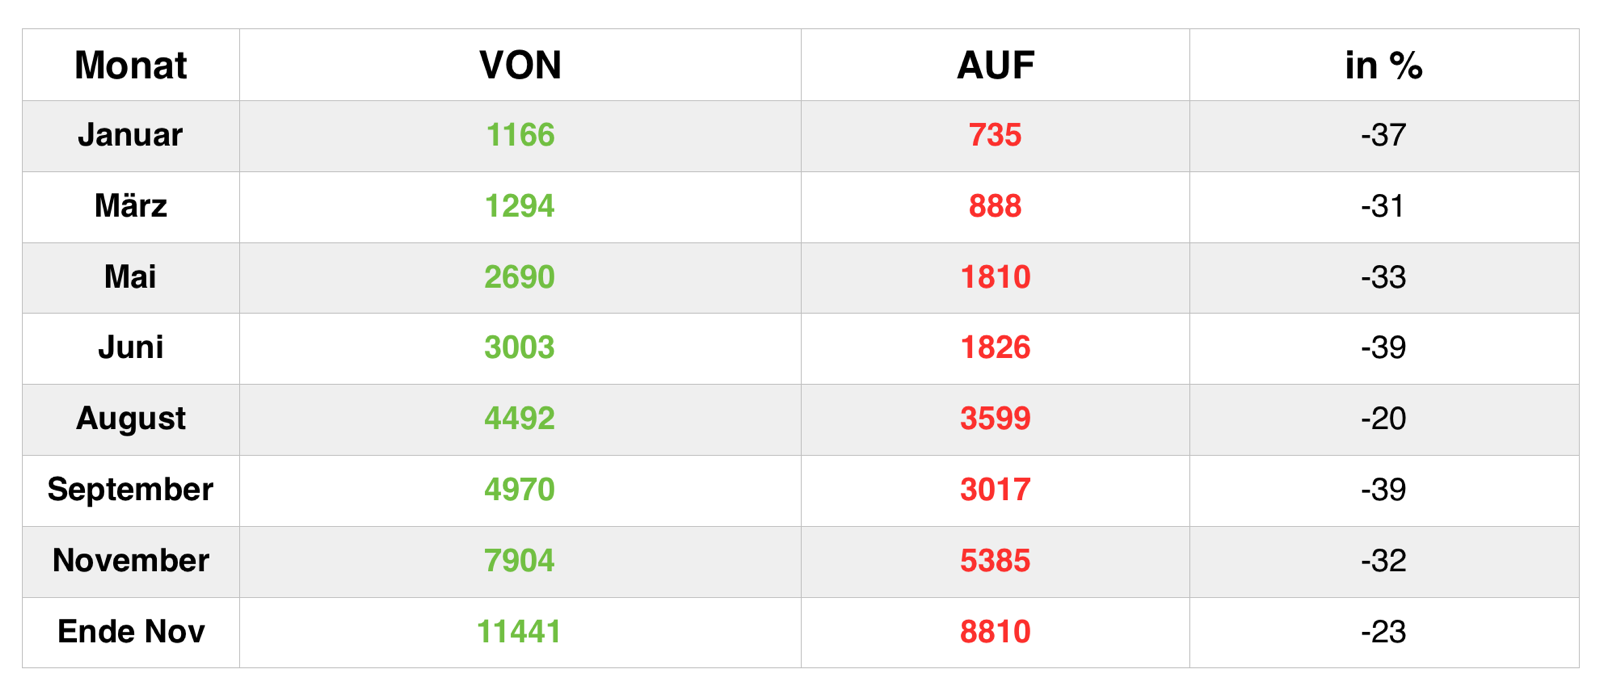Select the VON column header
Screen dimensions: 1600x695
point(520,66)
